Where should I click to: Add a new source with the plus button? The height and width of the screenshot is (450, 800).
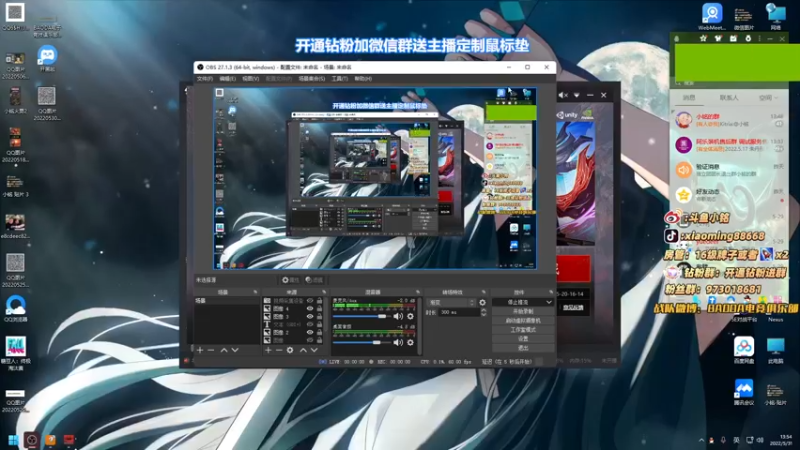pyautogui.click(x=268, y=350)
